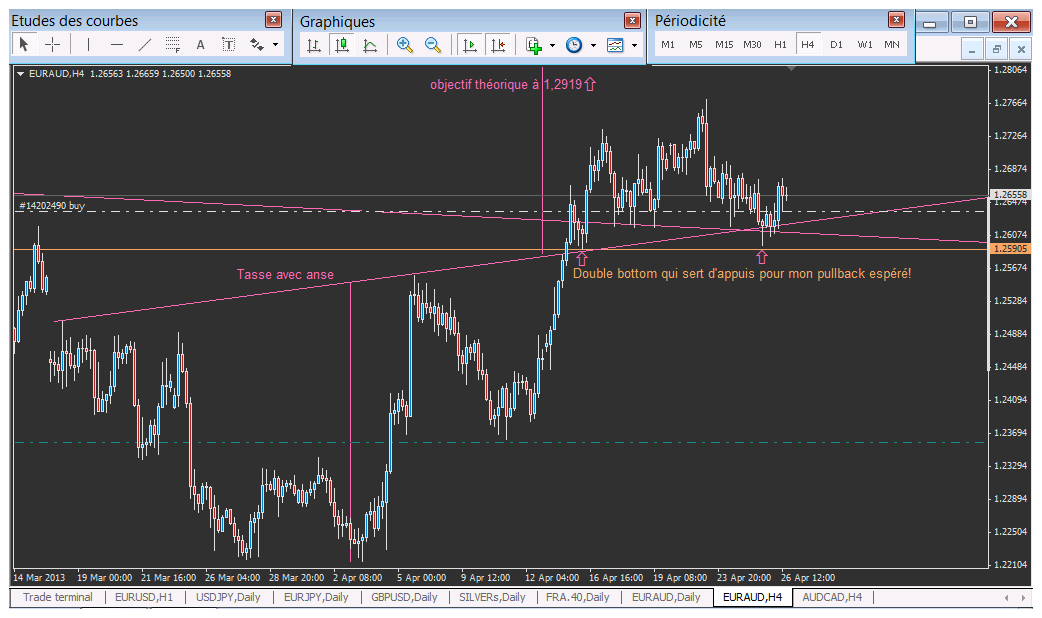Close the Graphiques toolbar
The width and height of the screenshot is (1042, 618).
pyautogui.click(x=632, y=21)
